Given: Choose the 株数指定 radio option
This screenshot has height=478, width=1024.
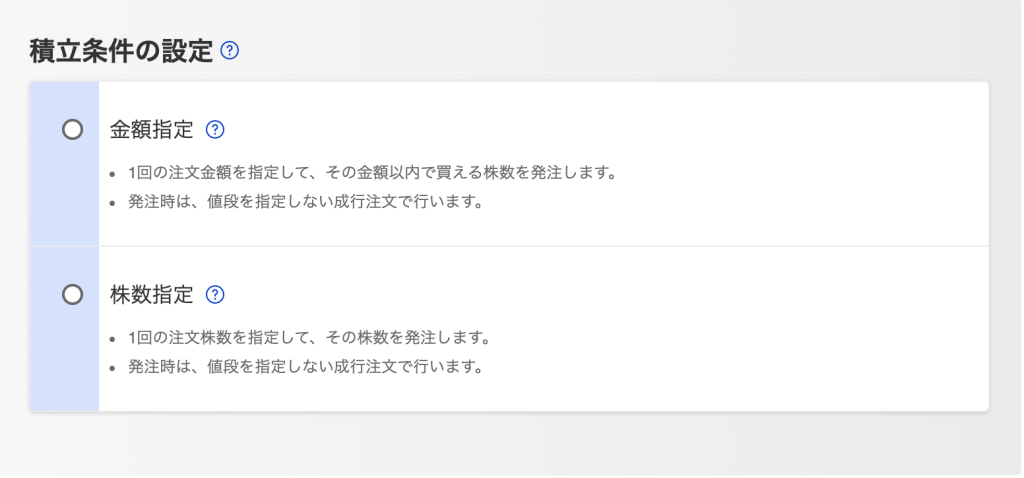Looking at the screenshot, I should [72, 295].
